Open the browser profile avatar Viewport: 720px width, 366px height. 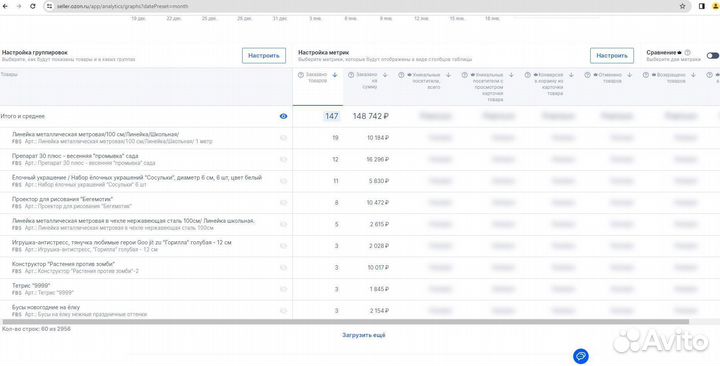pyautogui.click(x=715, y=6)
